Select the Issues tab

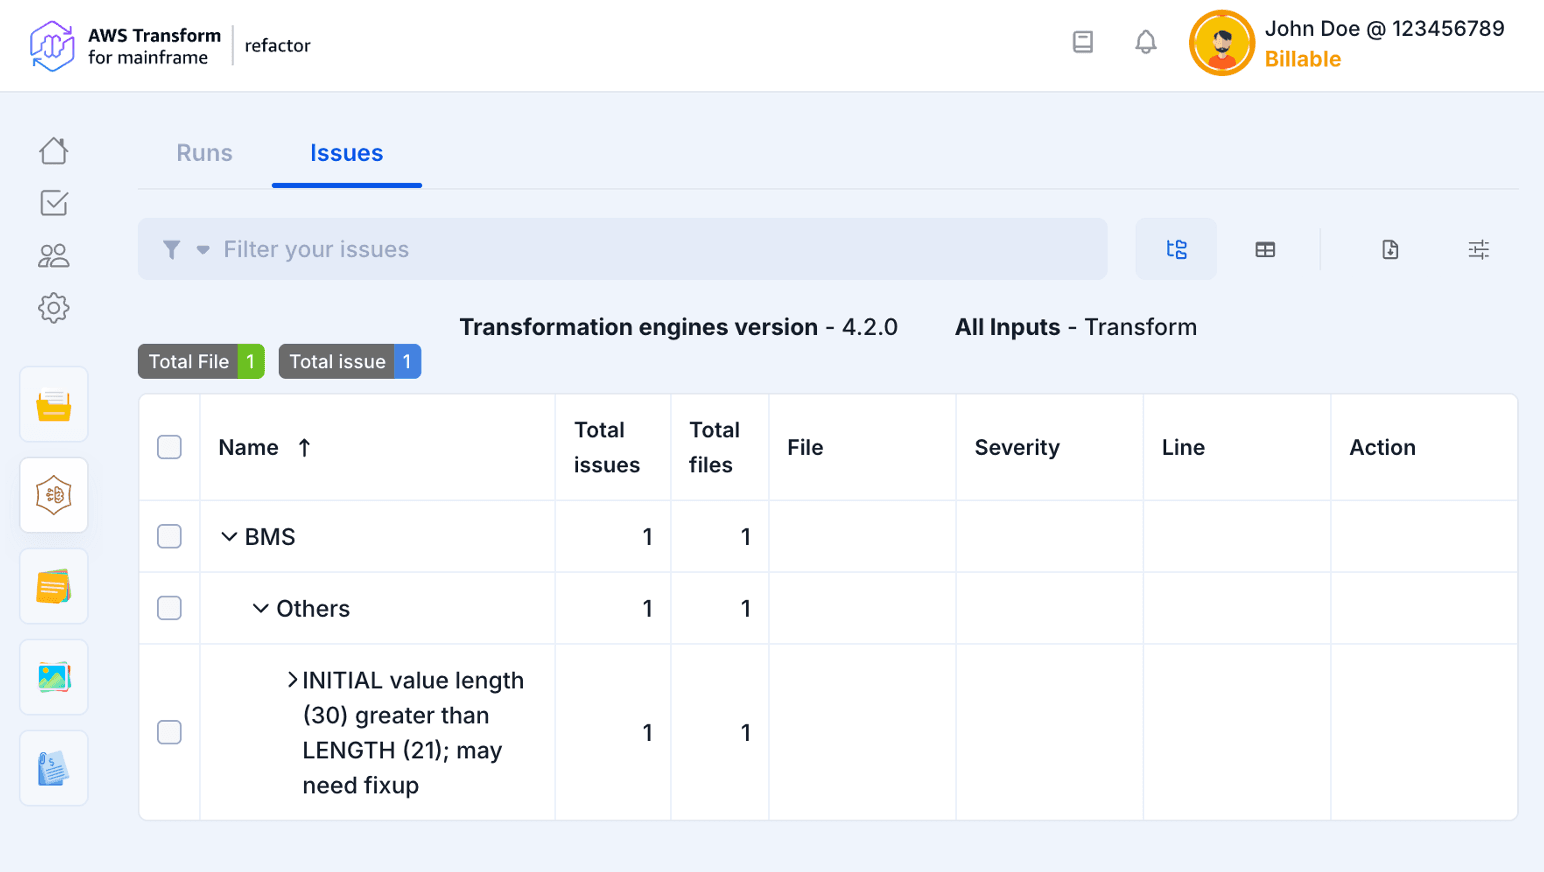346,153
